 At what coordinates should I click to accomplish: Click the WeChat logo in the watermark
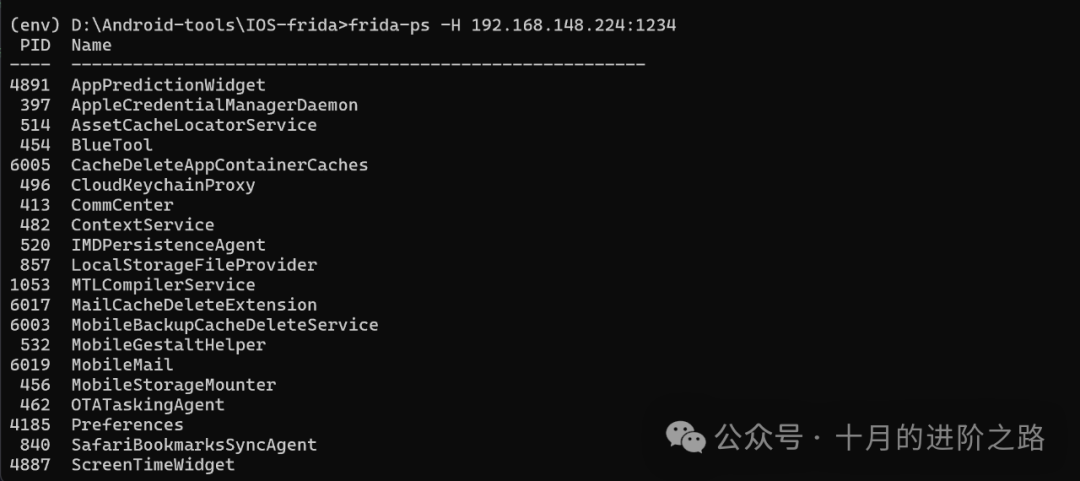686,437
